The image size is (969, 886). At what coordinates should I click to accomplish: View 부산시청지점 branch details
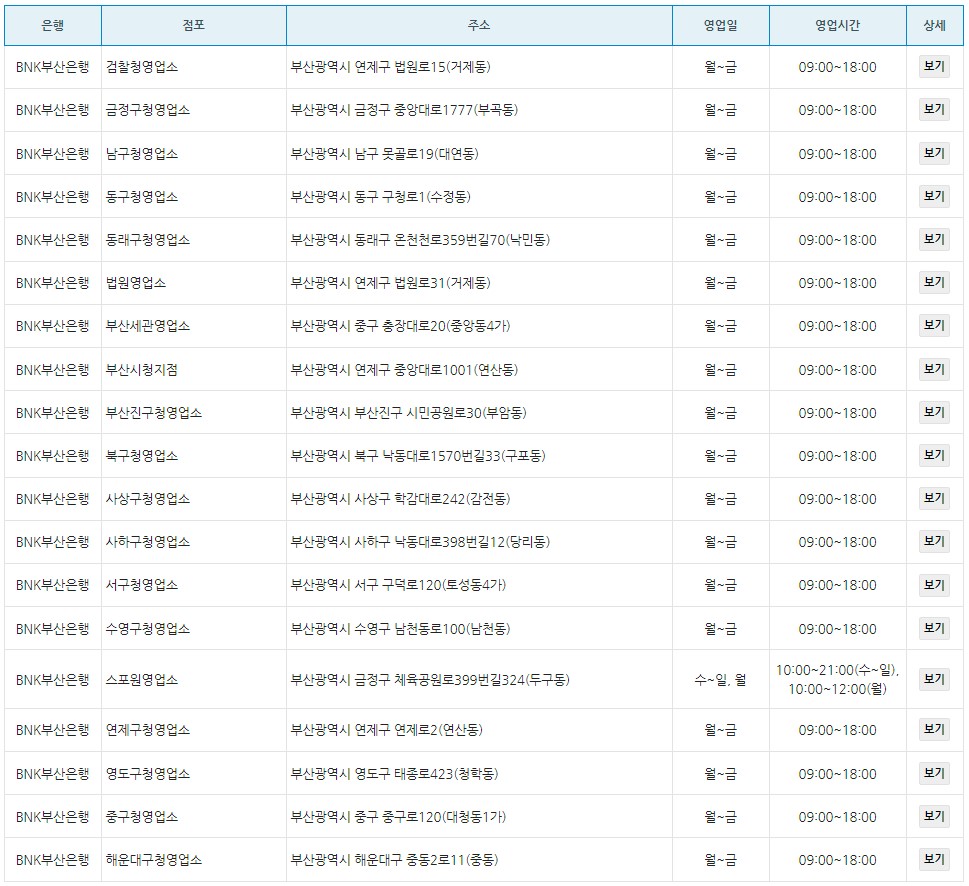pos(936,369)
